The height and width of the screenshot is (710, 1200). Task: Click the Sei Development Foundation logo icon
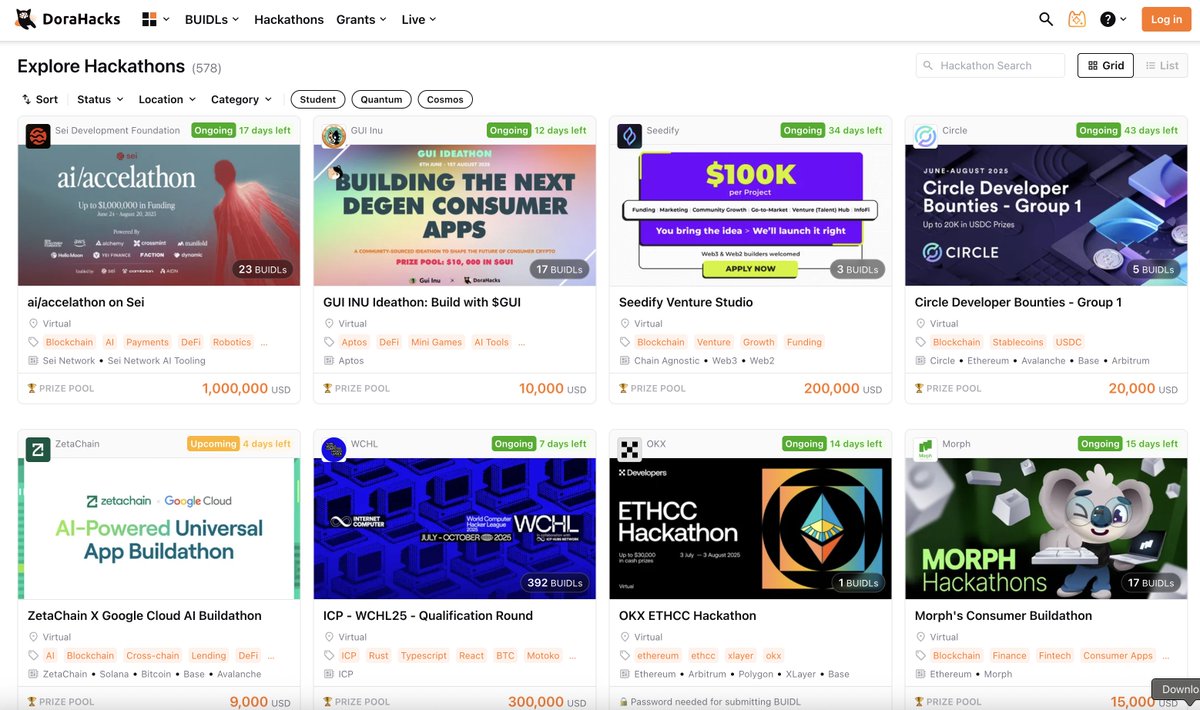pyautogui.click(x=38, y=136)
